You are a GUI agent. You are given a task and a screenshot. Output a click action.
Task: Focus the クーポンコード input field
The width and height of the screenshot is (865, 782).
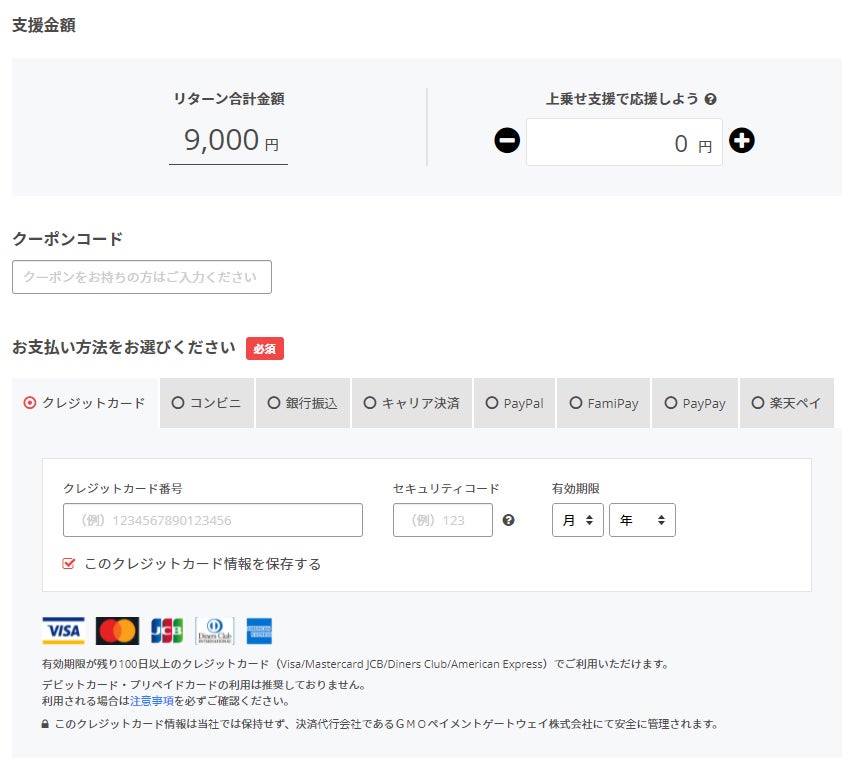142,277
